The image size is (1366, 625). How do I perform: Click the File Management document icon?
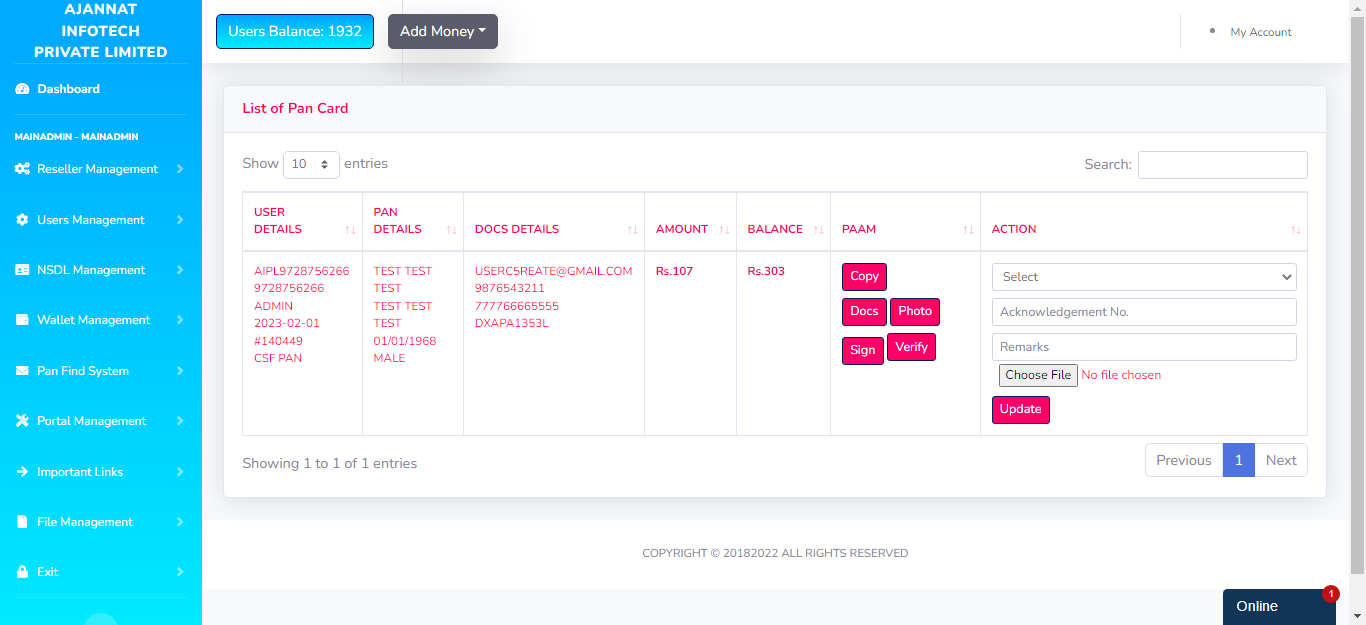(22, 522)
